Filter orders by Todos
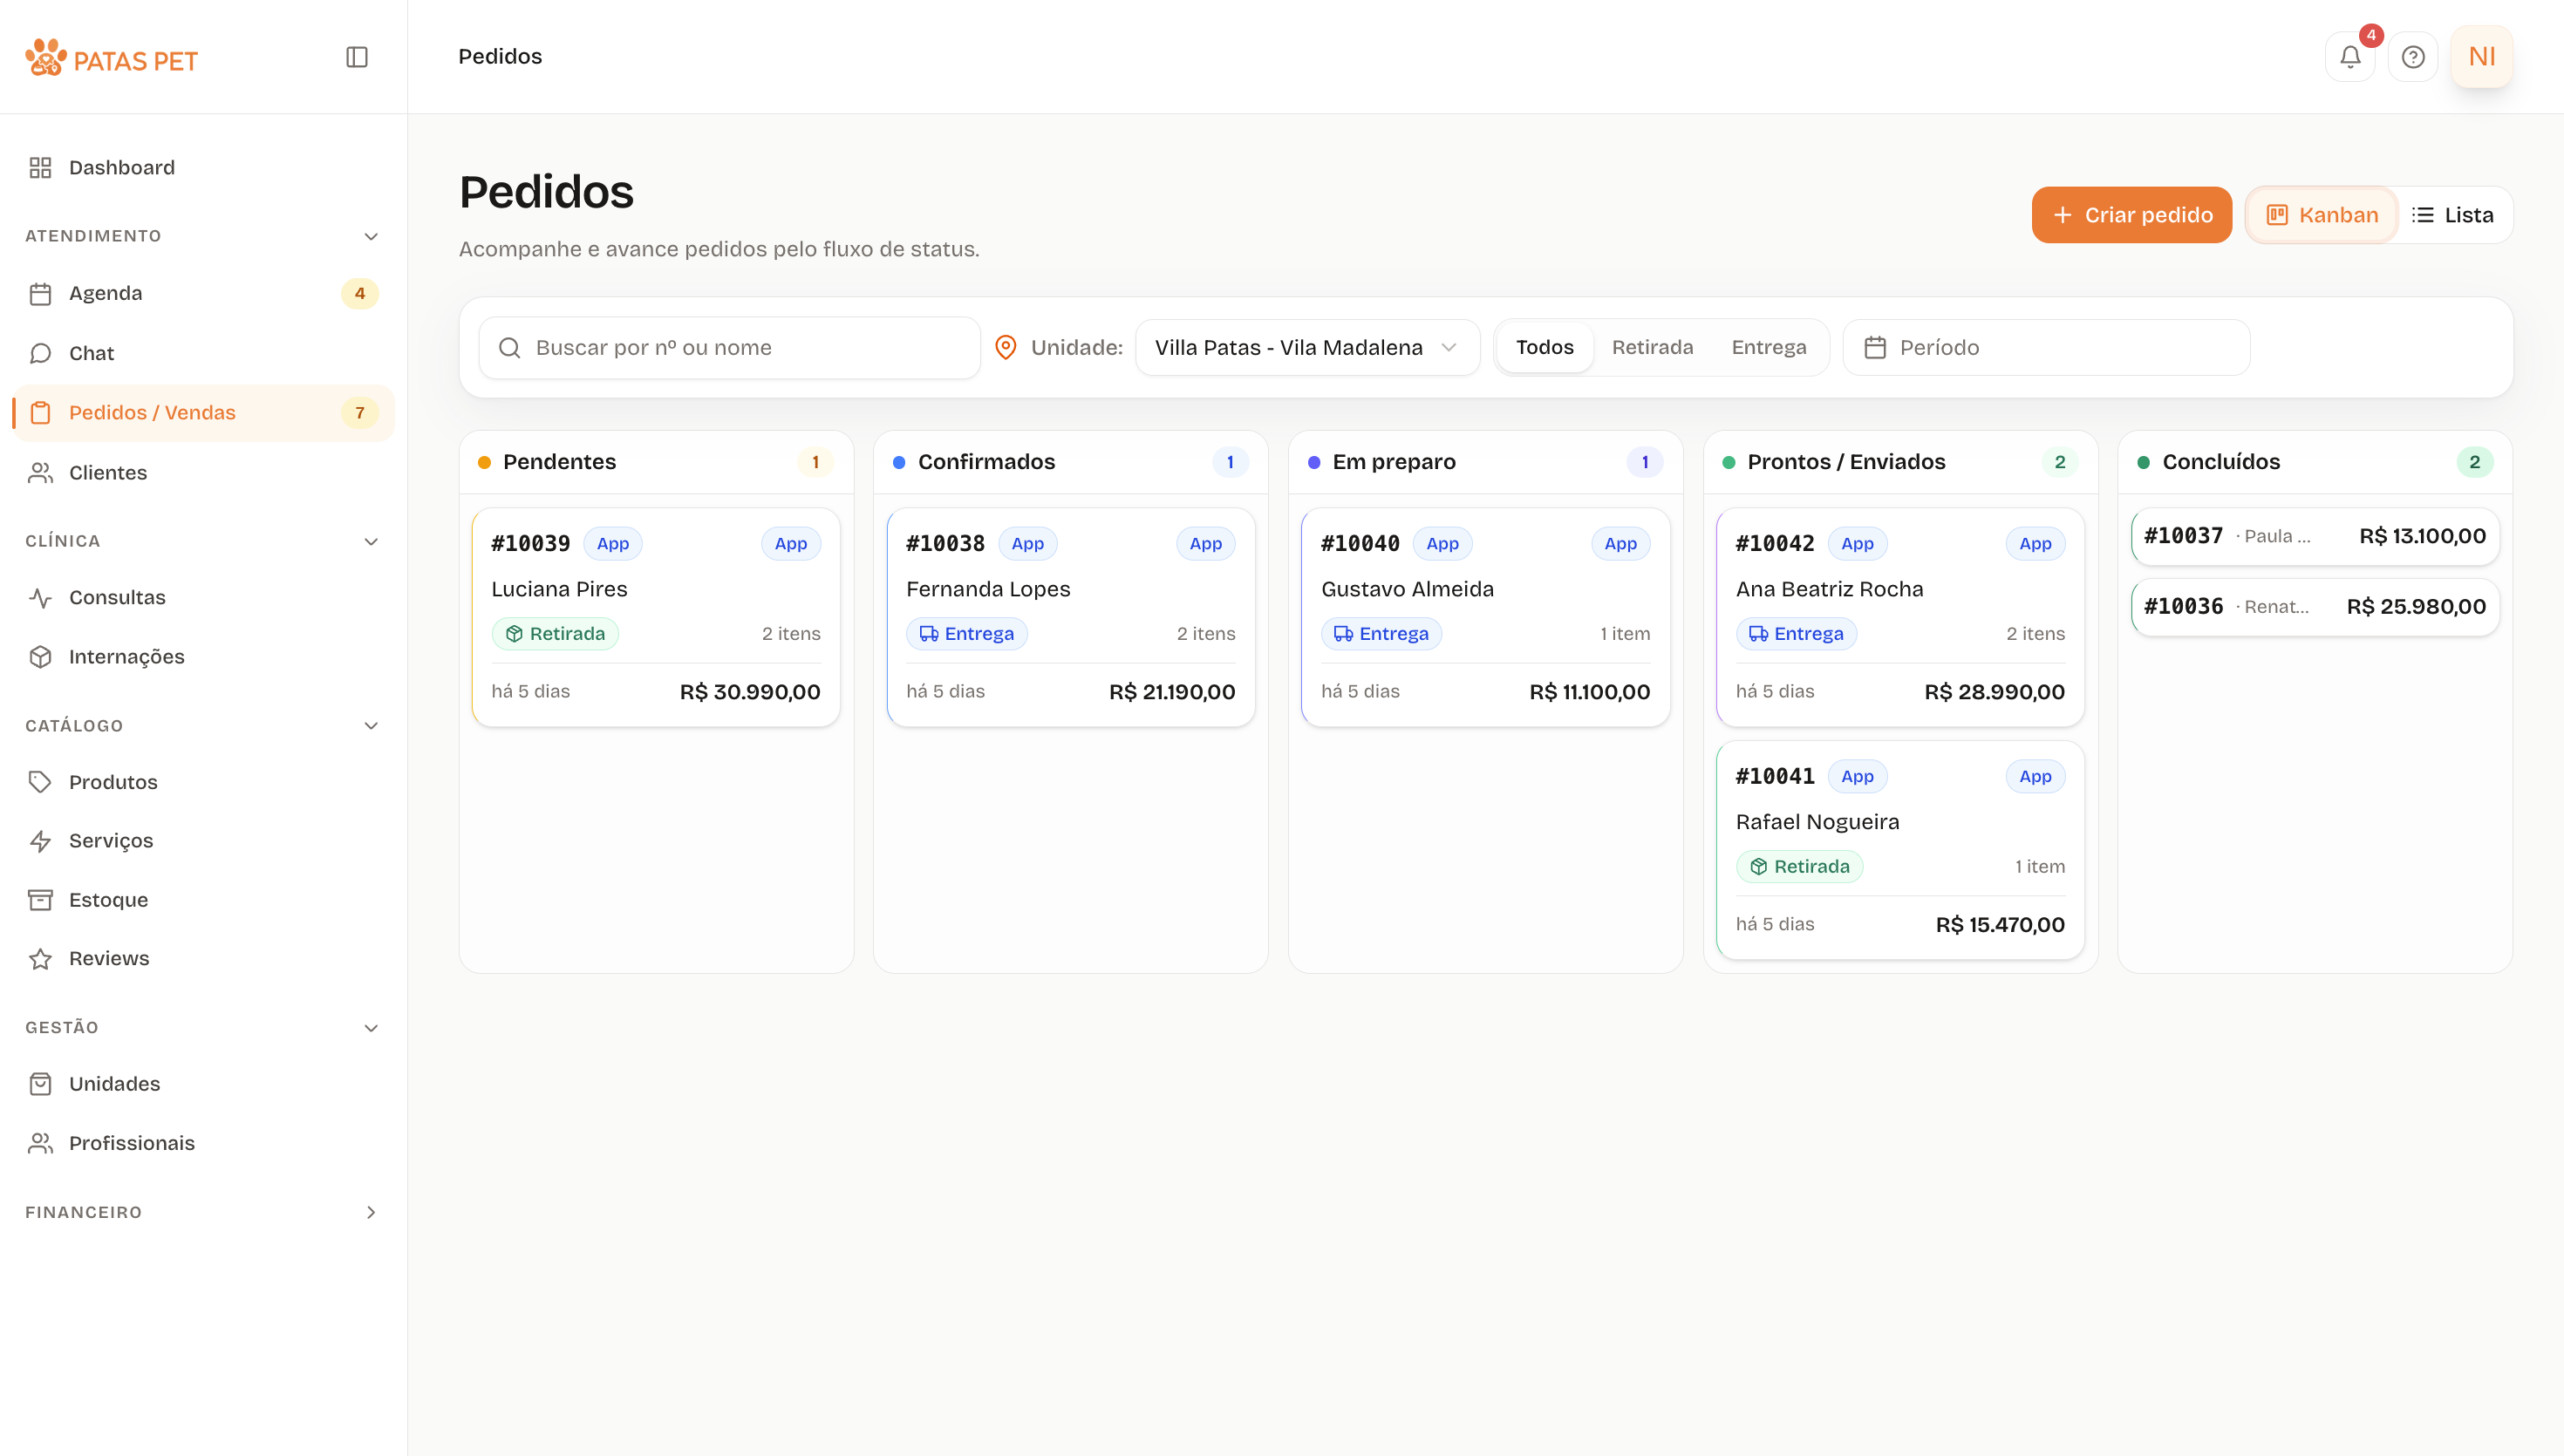This screenshot has height=1456, width=2564. (x=1544, y=348)
